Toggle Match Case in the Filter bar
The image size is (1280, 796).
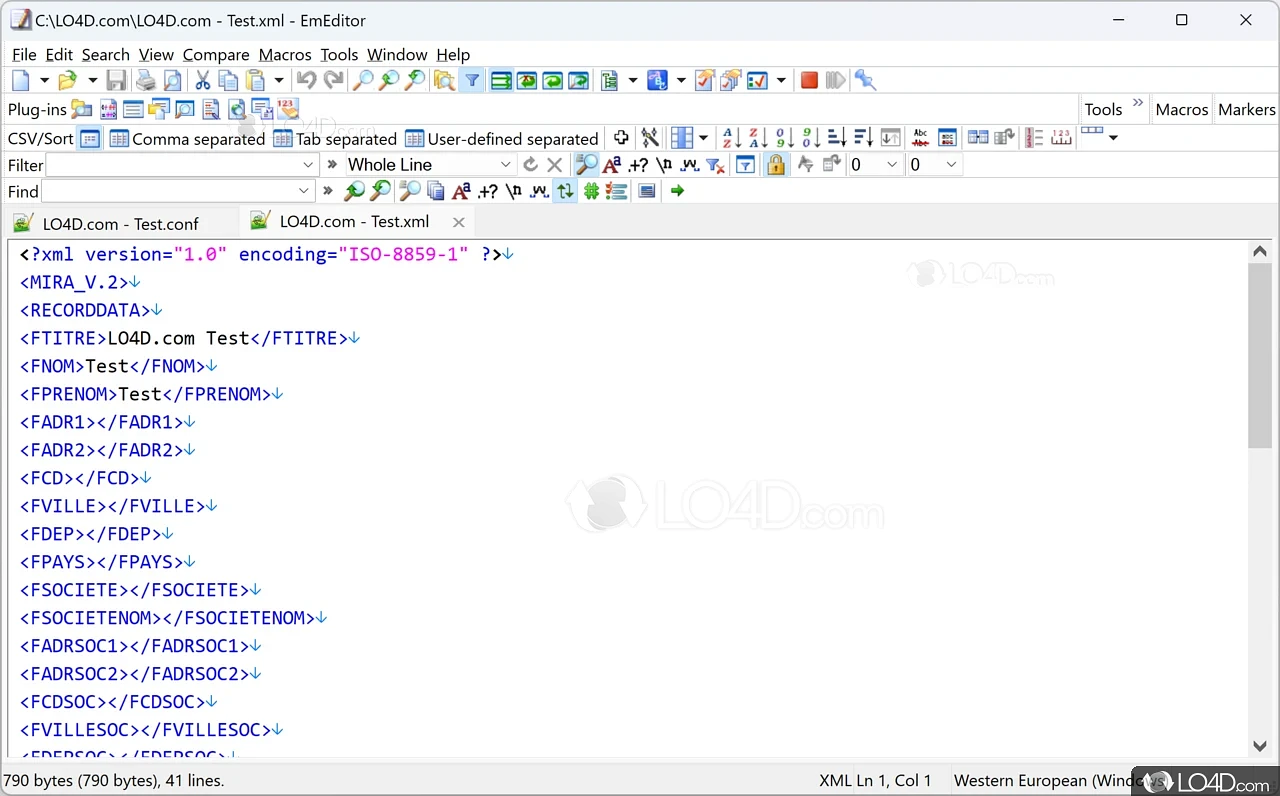(612, 165)
